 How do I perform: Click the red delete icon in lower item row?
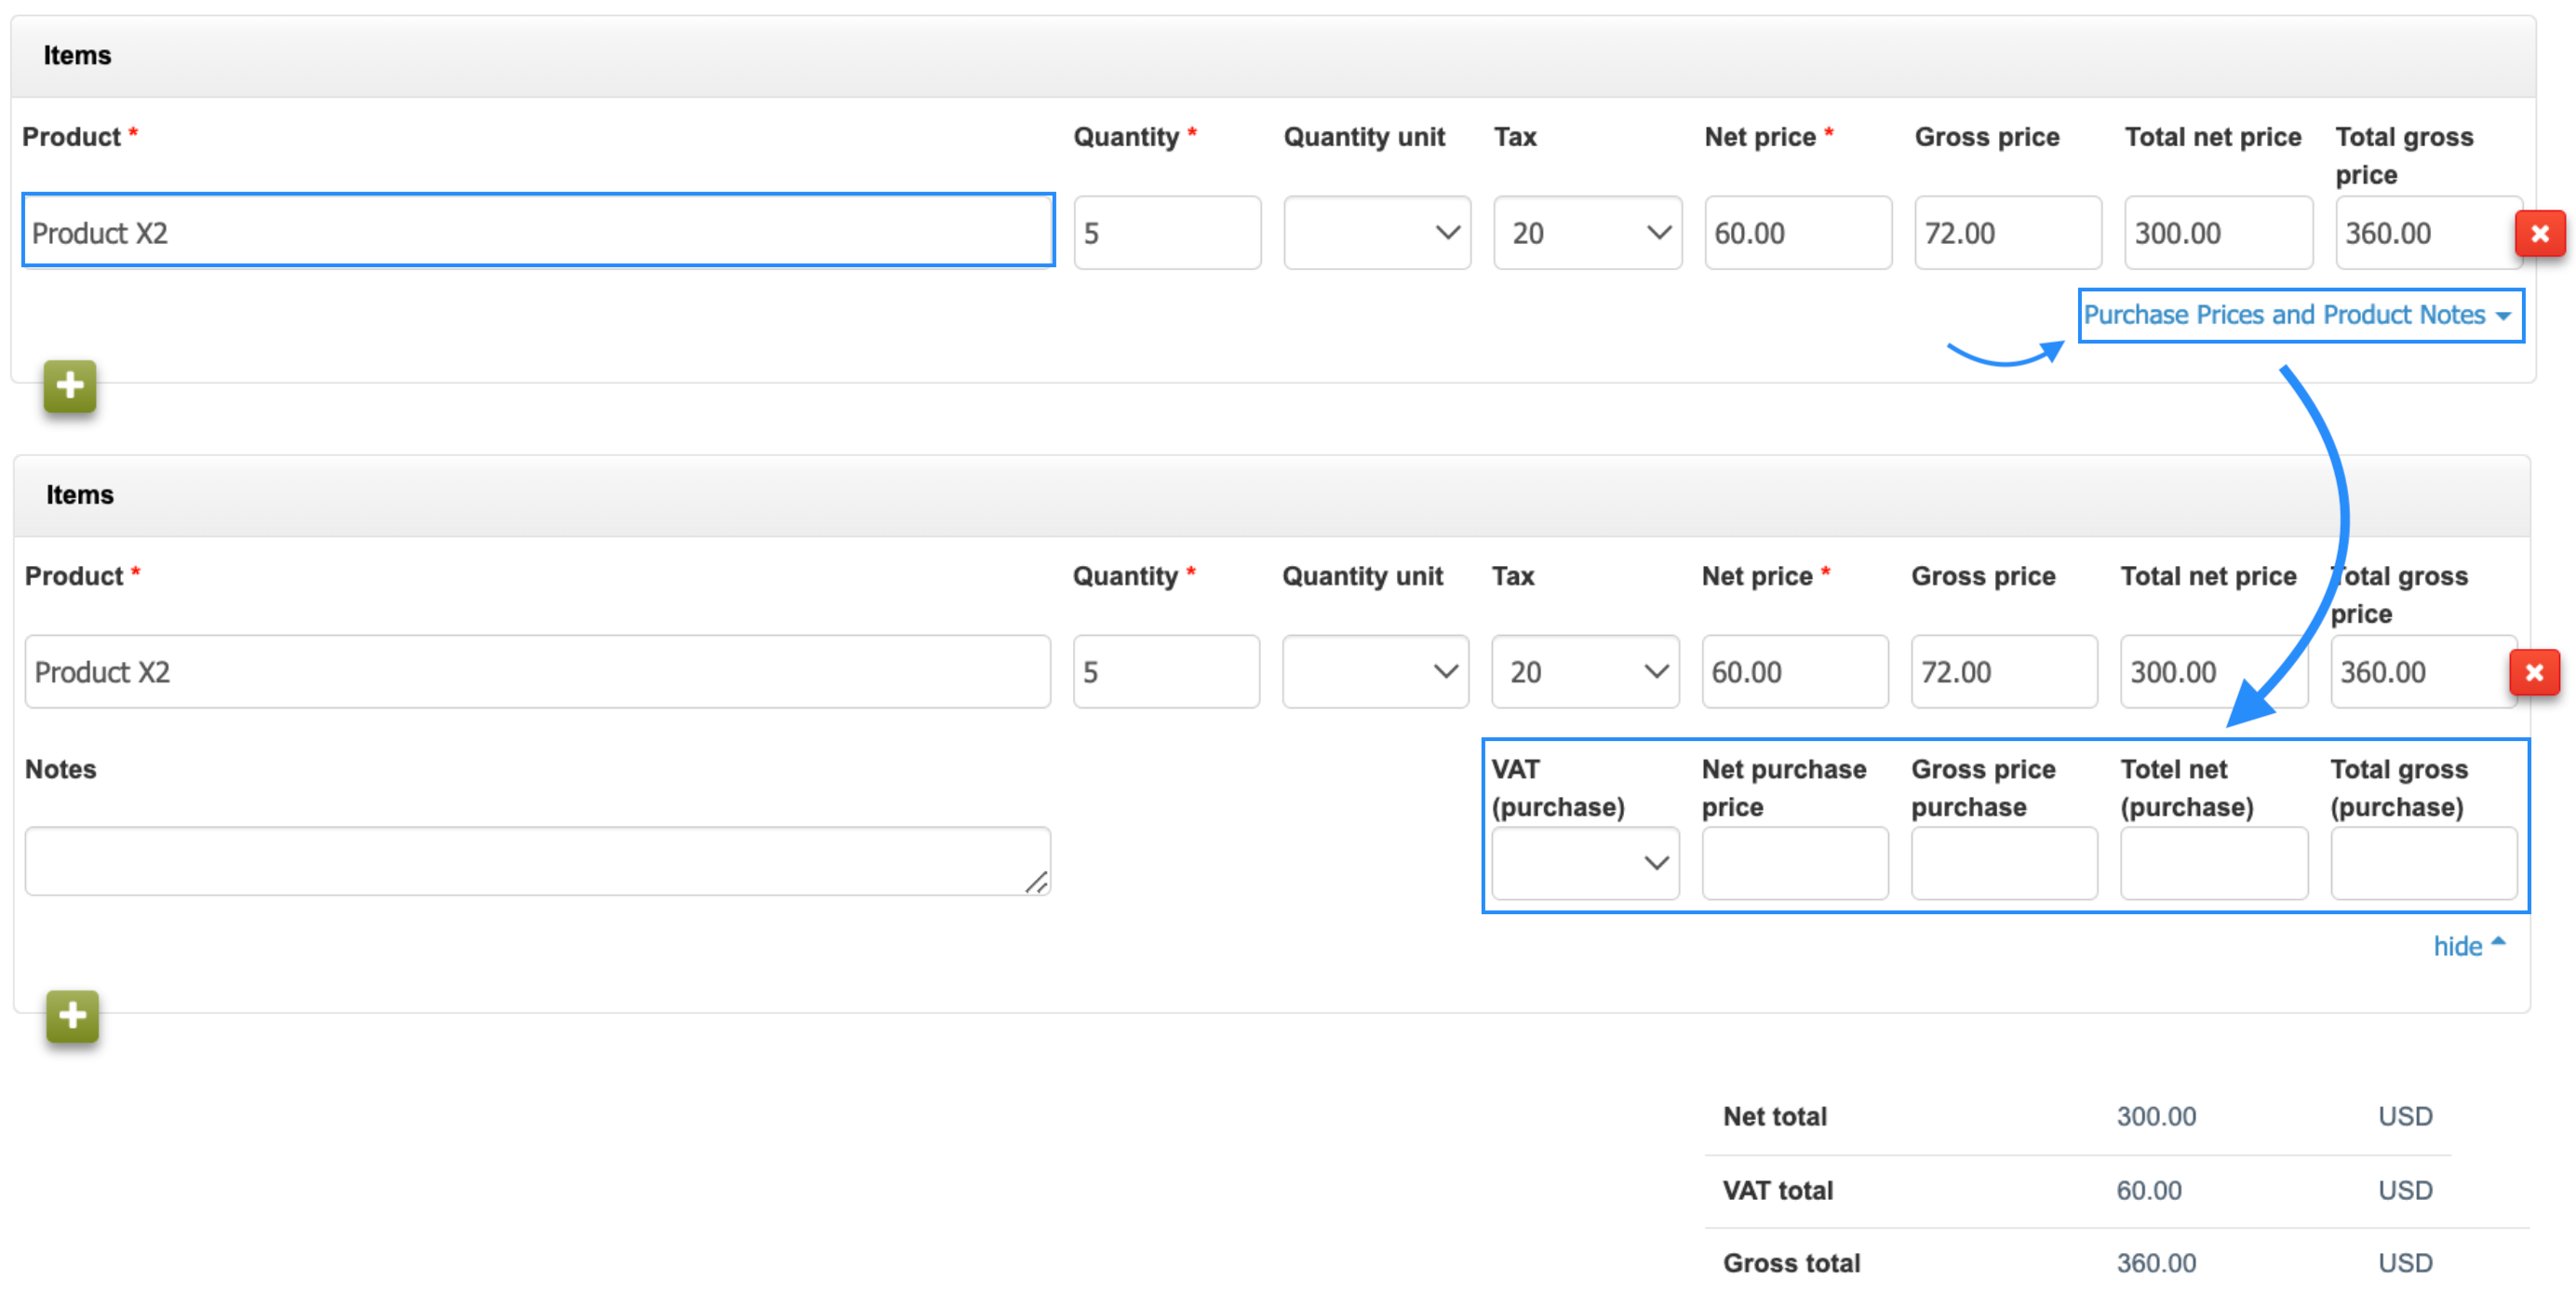pyautogui.click(x=2534, y=672)
